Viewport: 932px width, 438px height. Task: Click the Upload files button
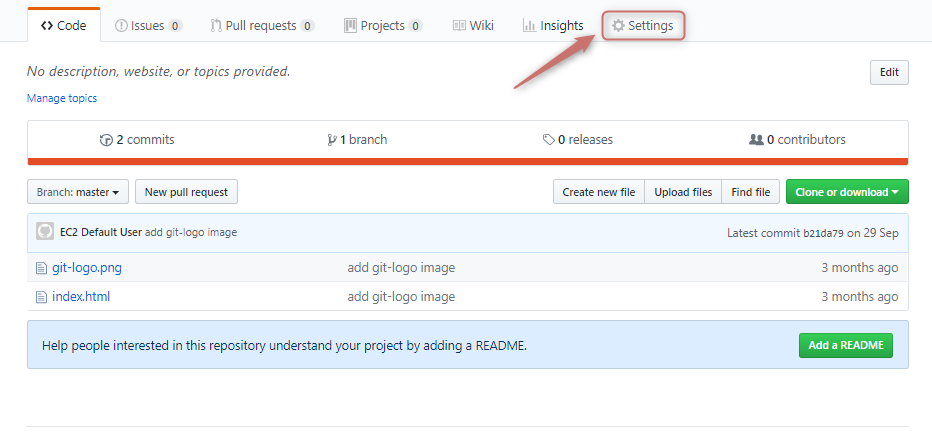[x=683, y=192]
